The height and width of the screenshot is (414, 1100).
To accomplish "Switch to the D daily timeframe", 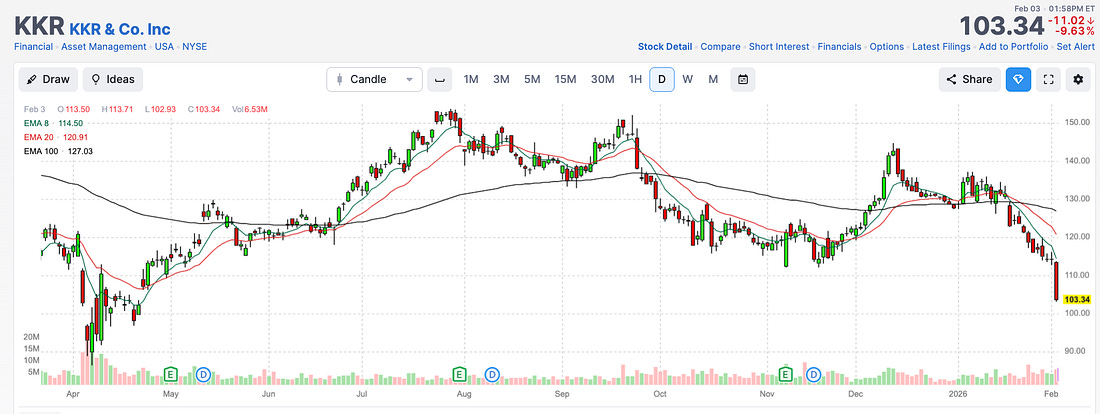I will (662, 79).
